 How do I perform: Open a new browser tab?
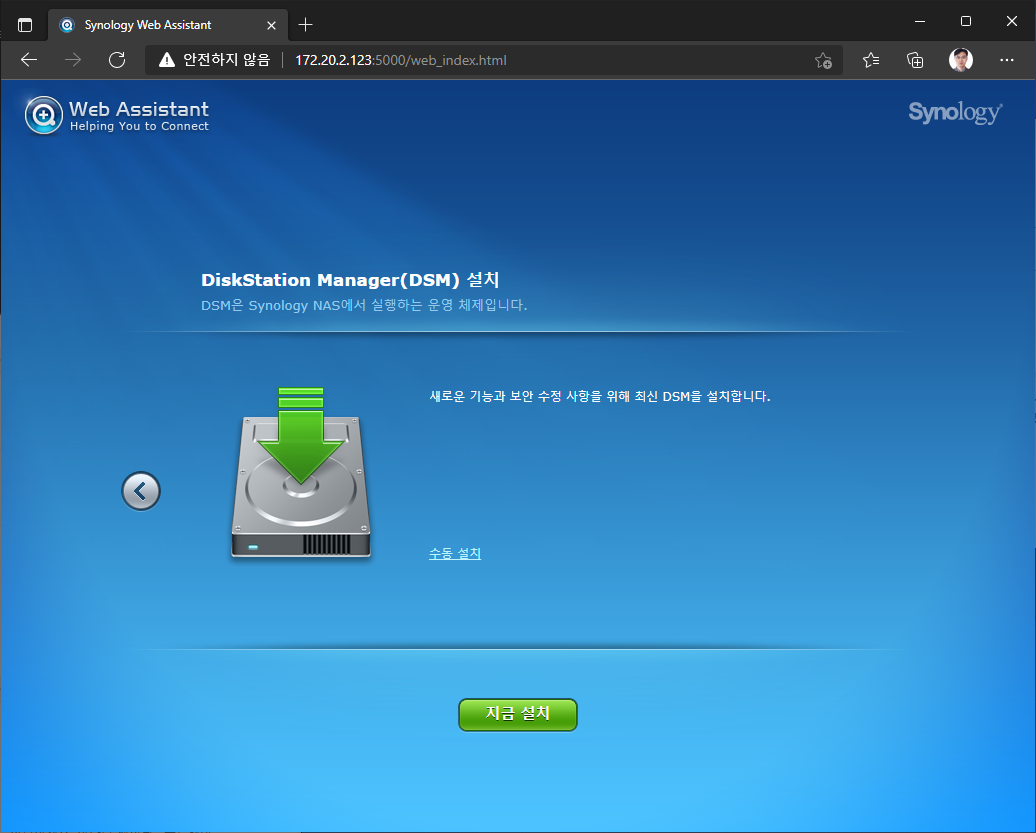tap(305, 25)
